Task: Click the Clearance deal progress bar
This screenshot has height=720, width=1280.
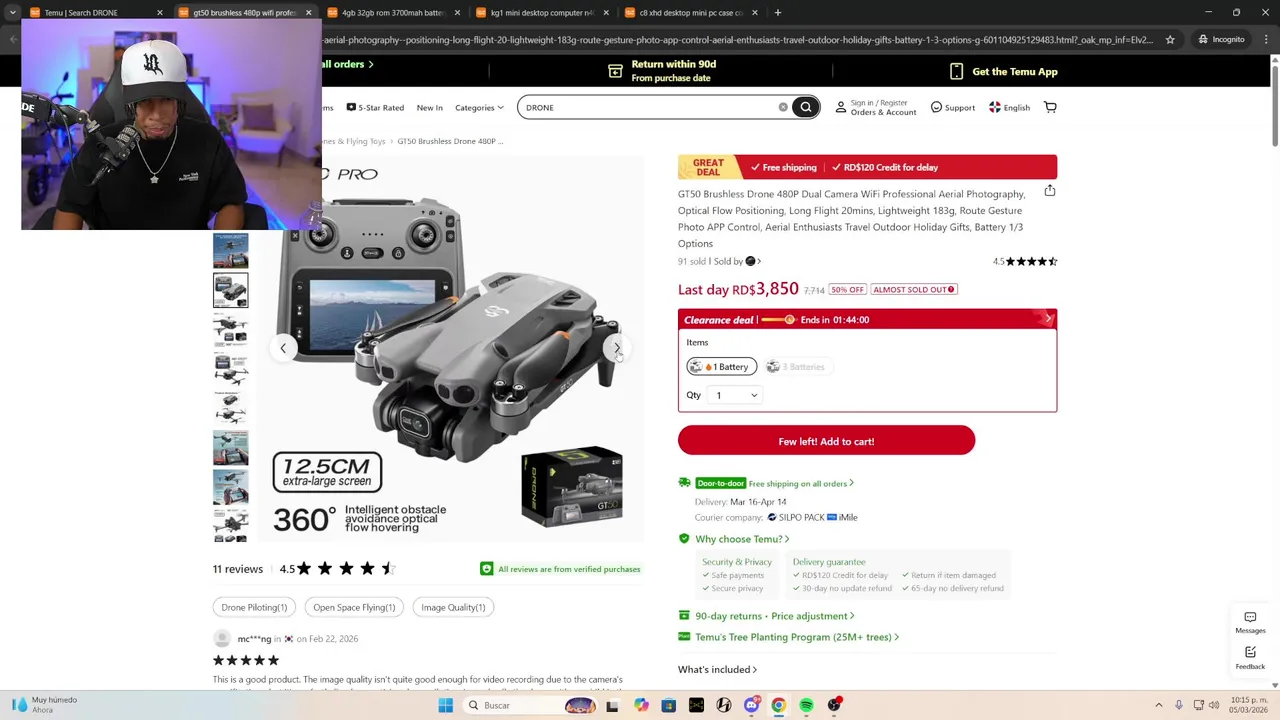Action: click(x=778, y=320)
